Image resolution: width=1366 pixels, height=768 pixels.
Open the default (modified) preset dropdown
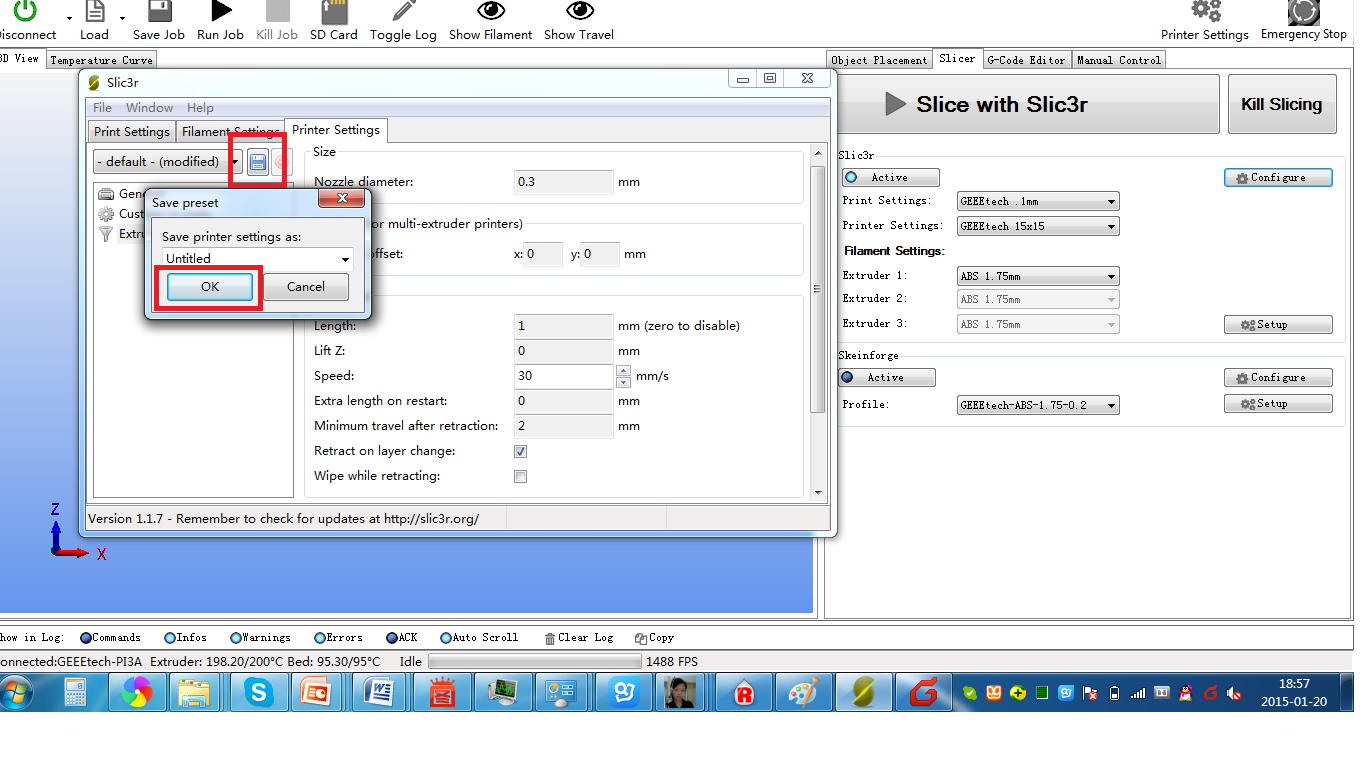pos(168,162)
